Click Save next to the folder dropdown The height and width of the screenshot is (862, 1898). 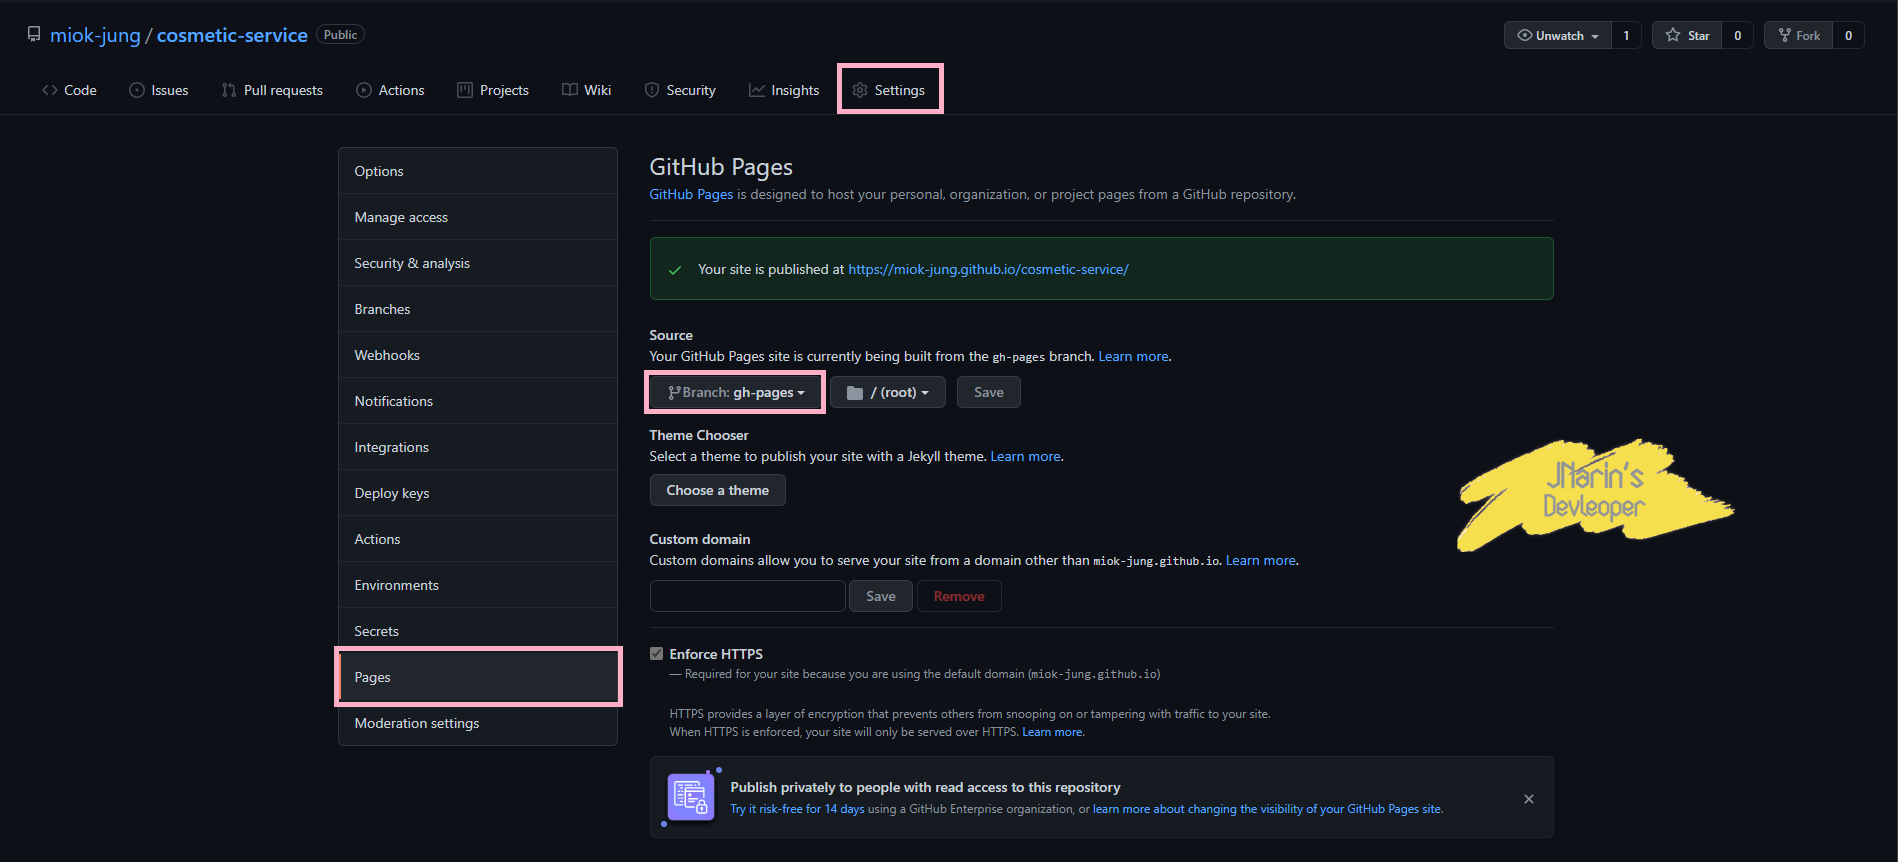pyautogui.click(x=989, y=392)
